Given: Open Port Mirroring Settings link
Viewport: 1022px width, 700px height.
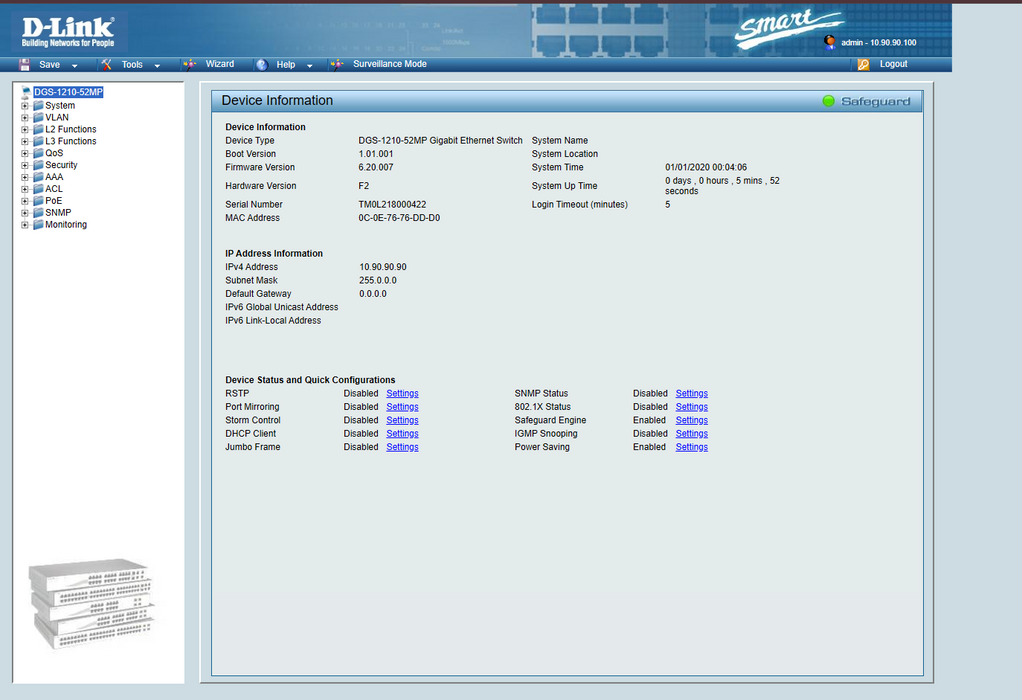Looking at the screenshot, I should click(402, 407).
